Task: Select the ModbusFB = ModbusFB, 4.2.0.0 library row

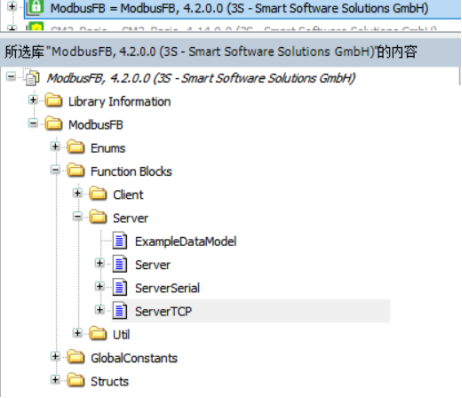Action: coord(243,8)
